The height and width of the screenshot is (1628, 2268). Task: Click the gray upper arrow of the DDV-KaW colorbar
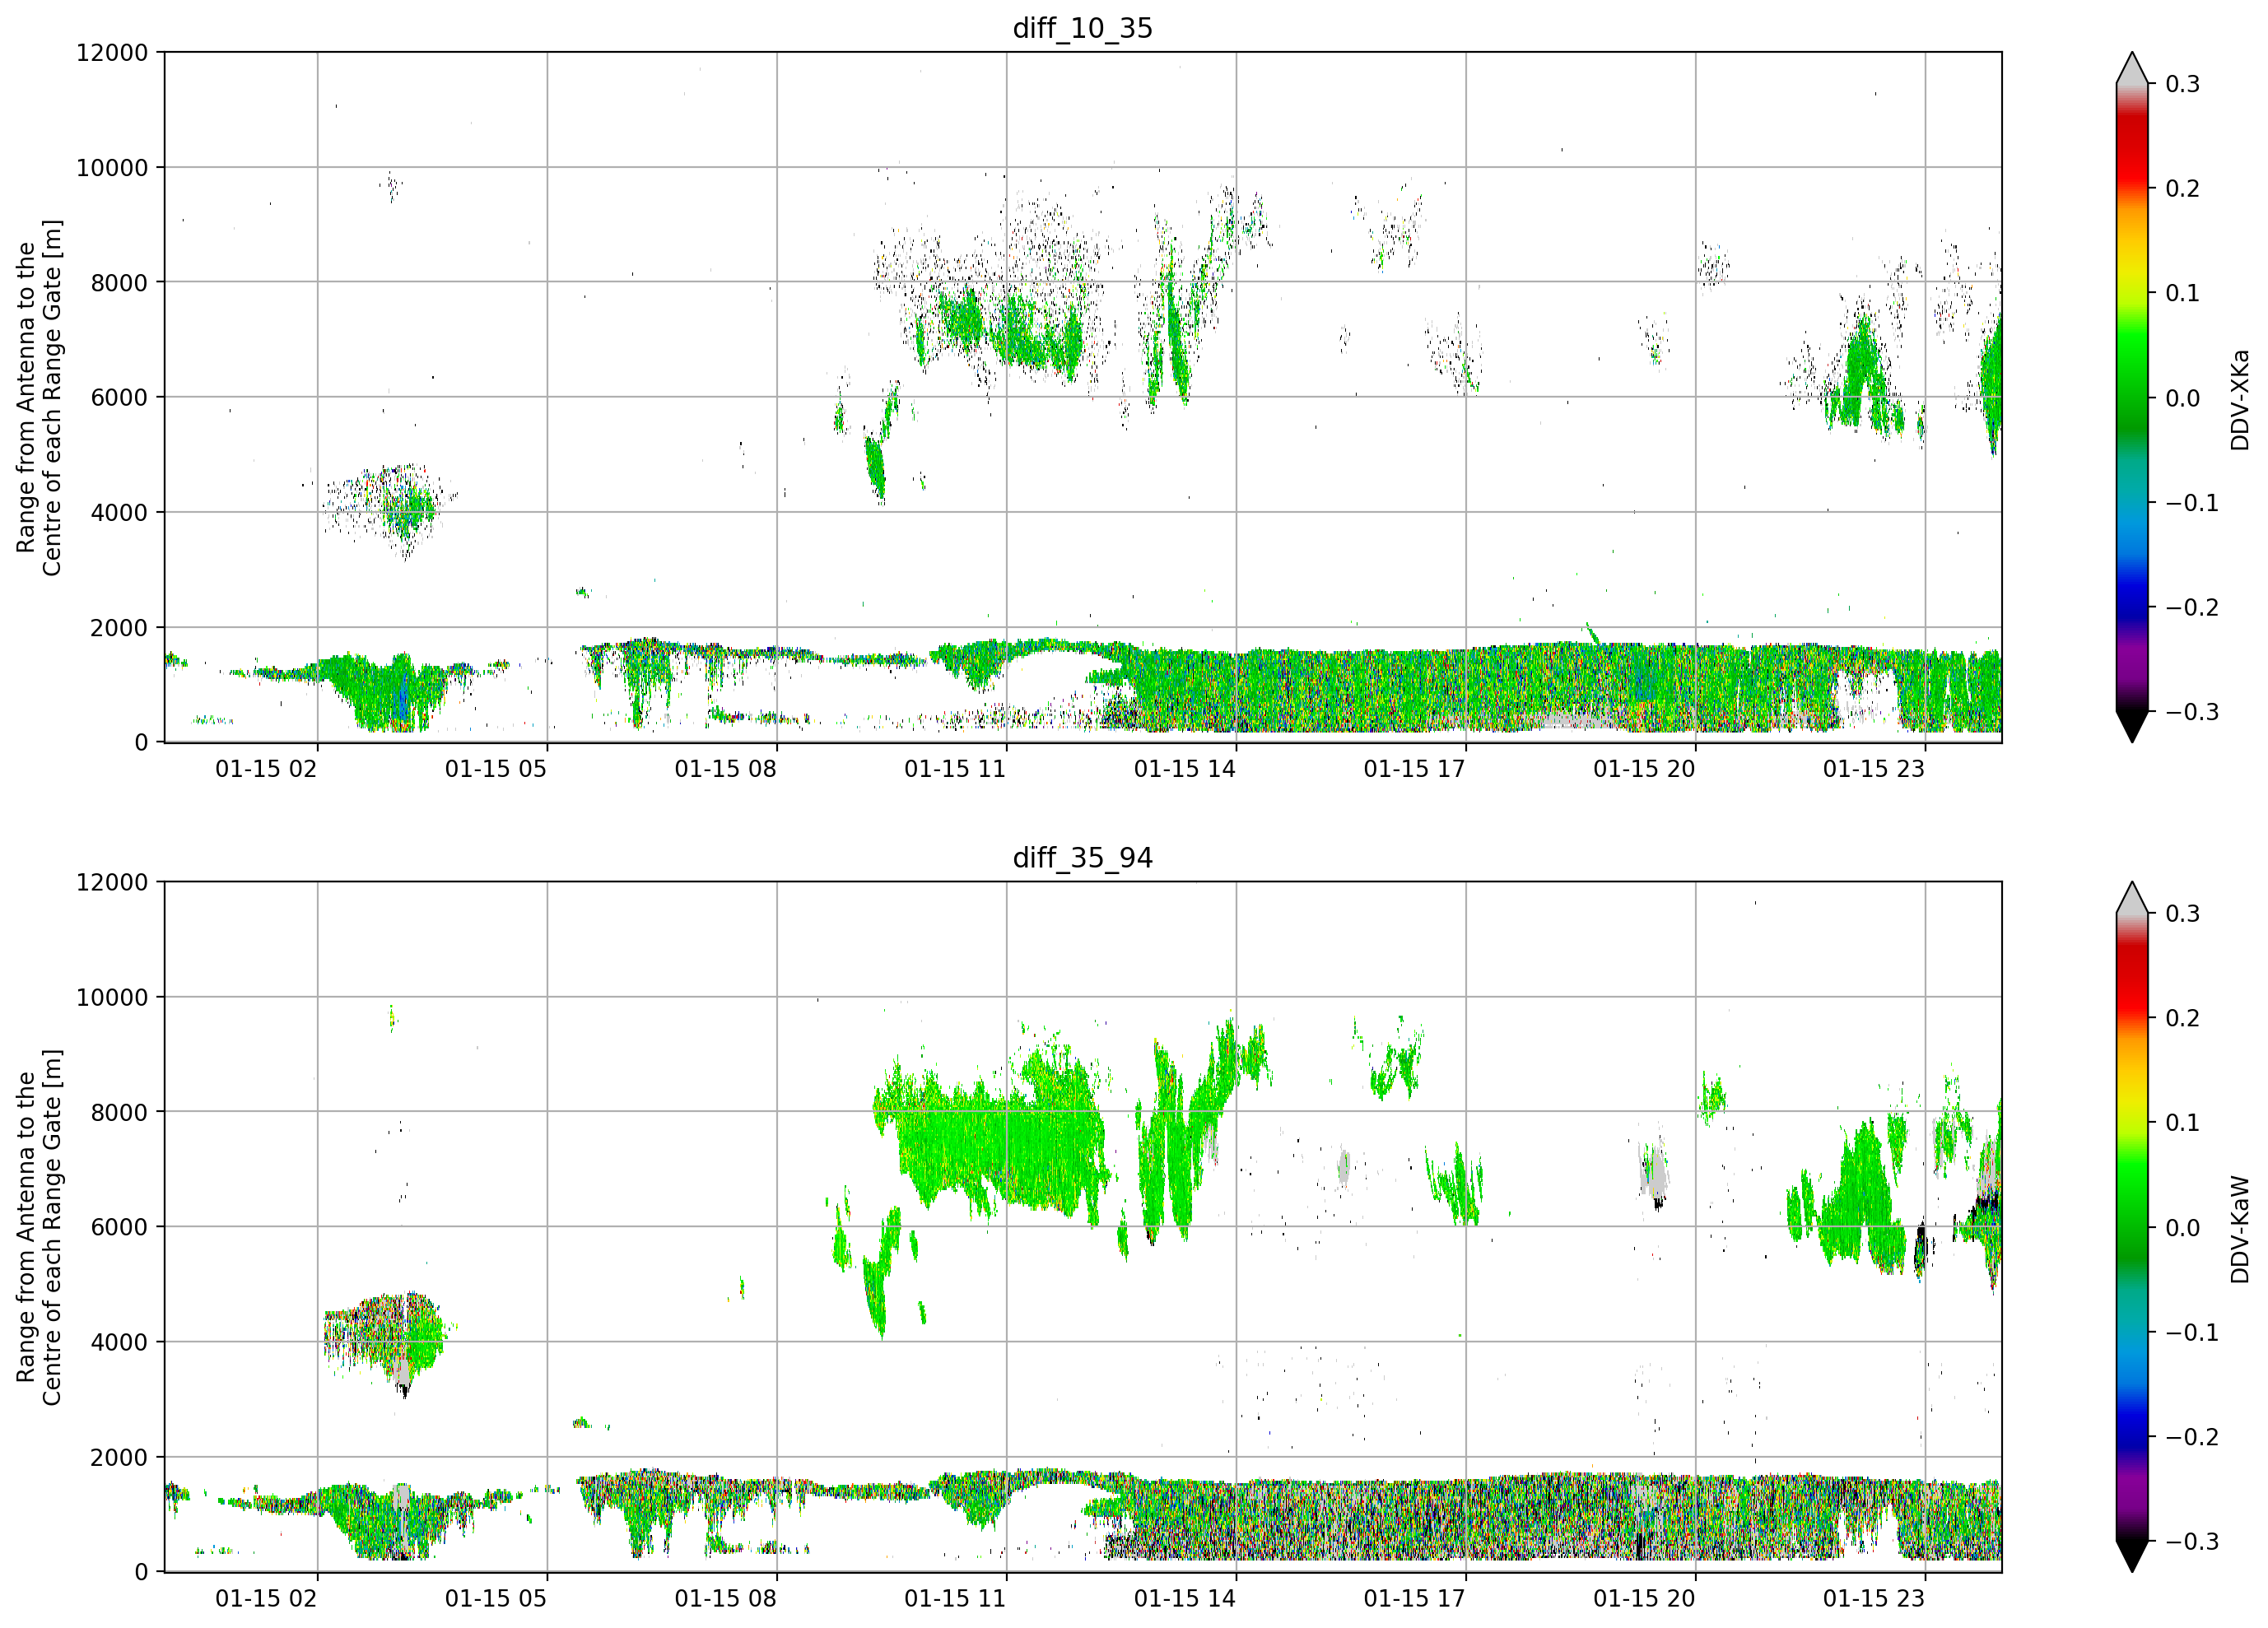coord(2131,898)
